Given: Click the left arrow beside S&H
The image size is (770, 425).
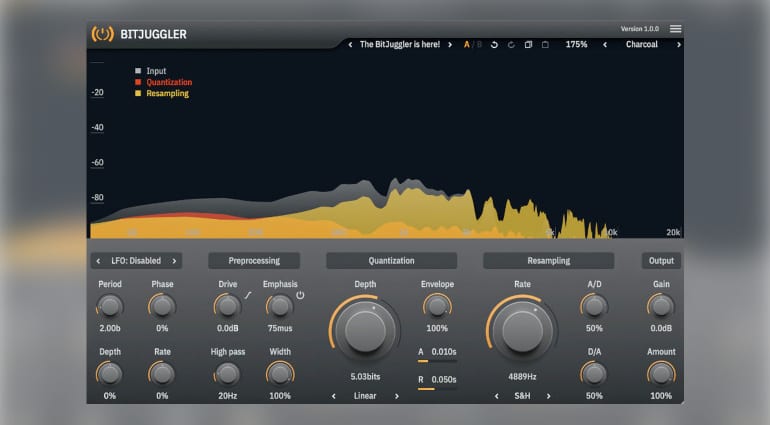Looking at the screenshot, I should pos(496,396).
